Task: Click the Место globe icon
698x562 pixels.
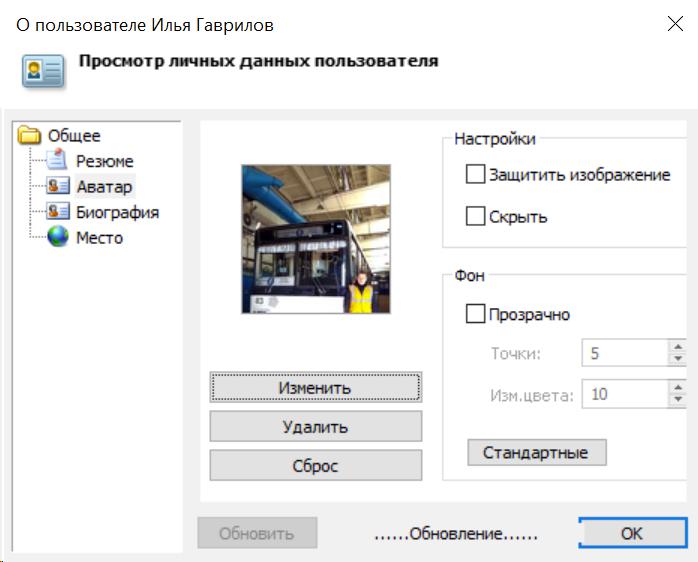Action: pos(58,237)
